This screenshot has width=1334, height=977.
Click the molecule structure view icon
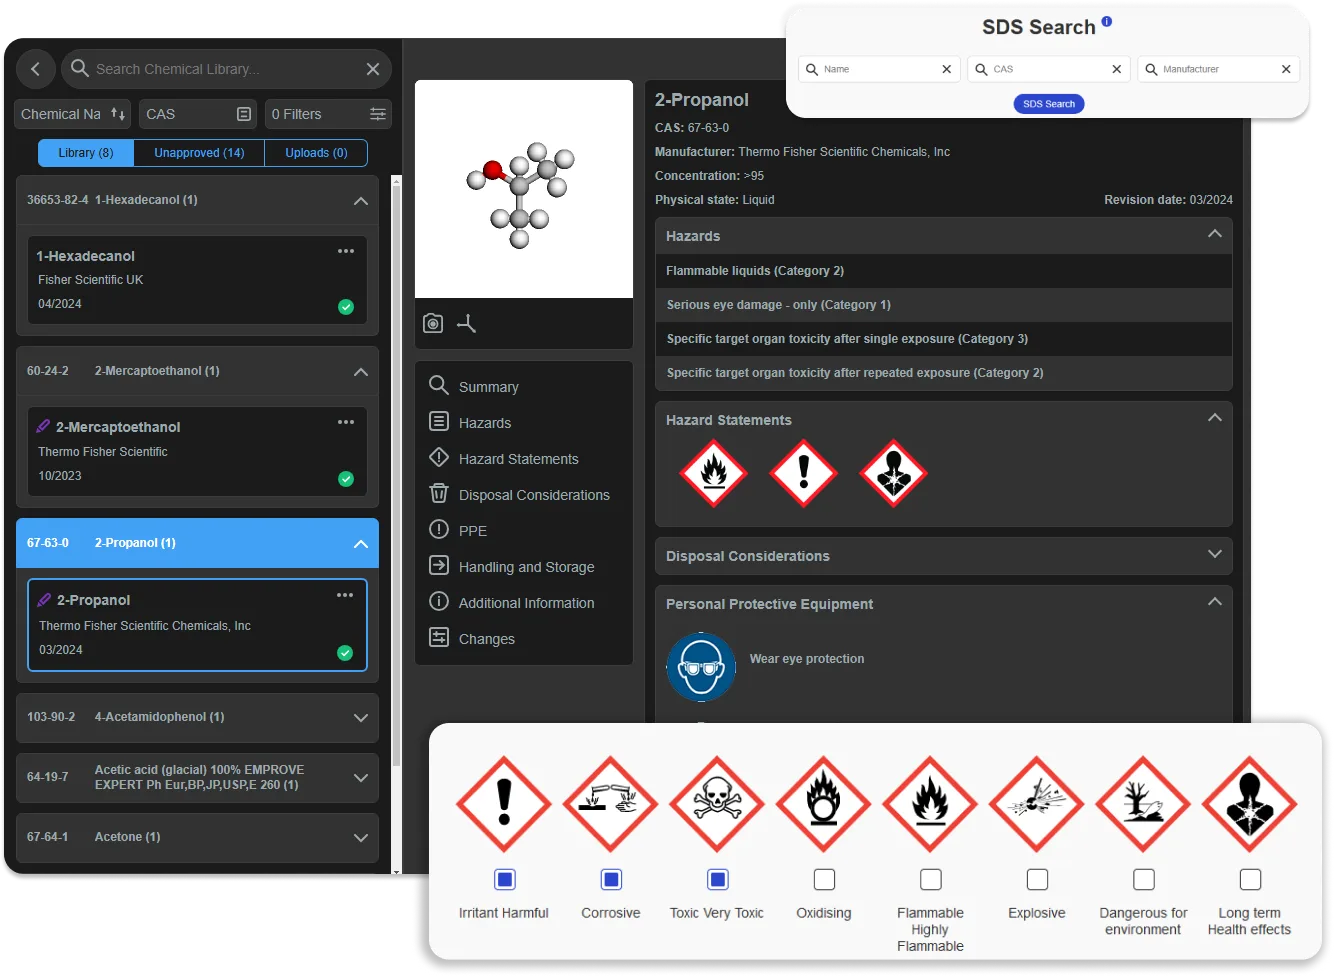point(467,323)
